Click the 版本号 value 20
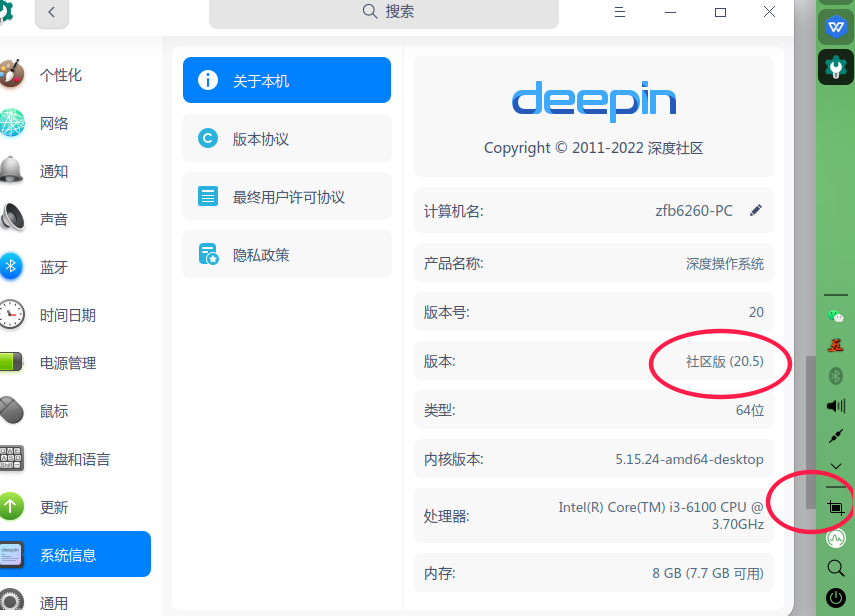The image size is (855, 616). [756, 312]
